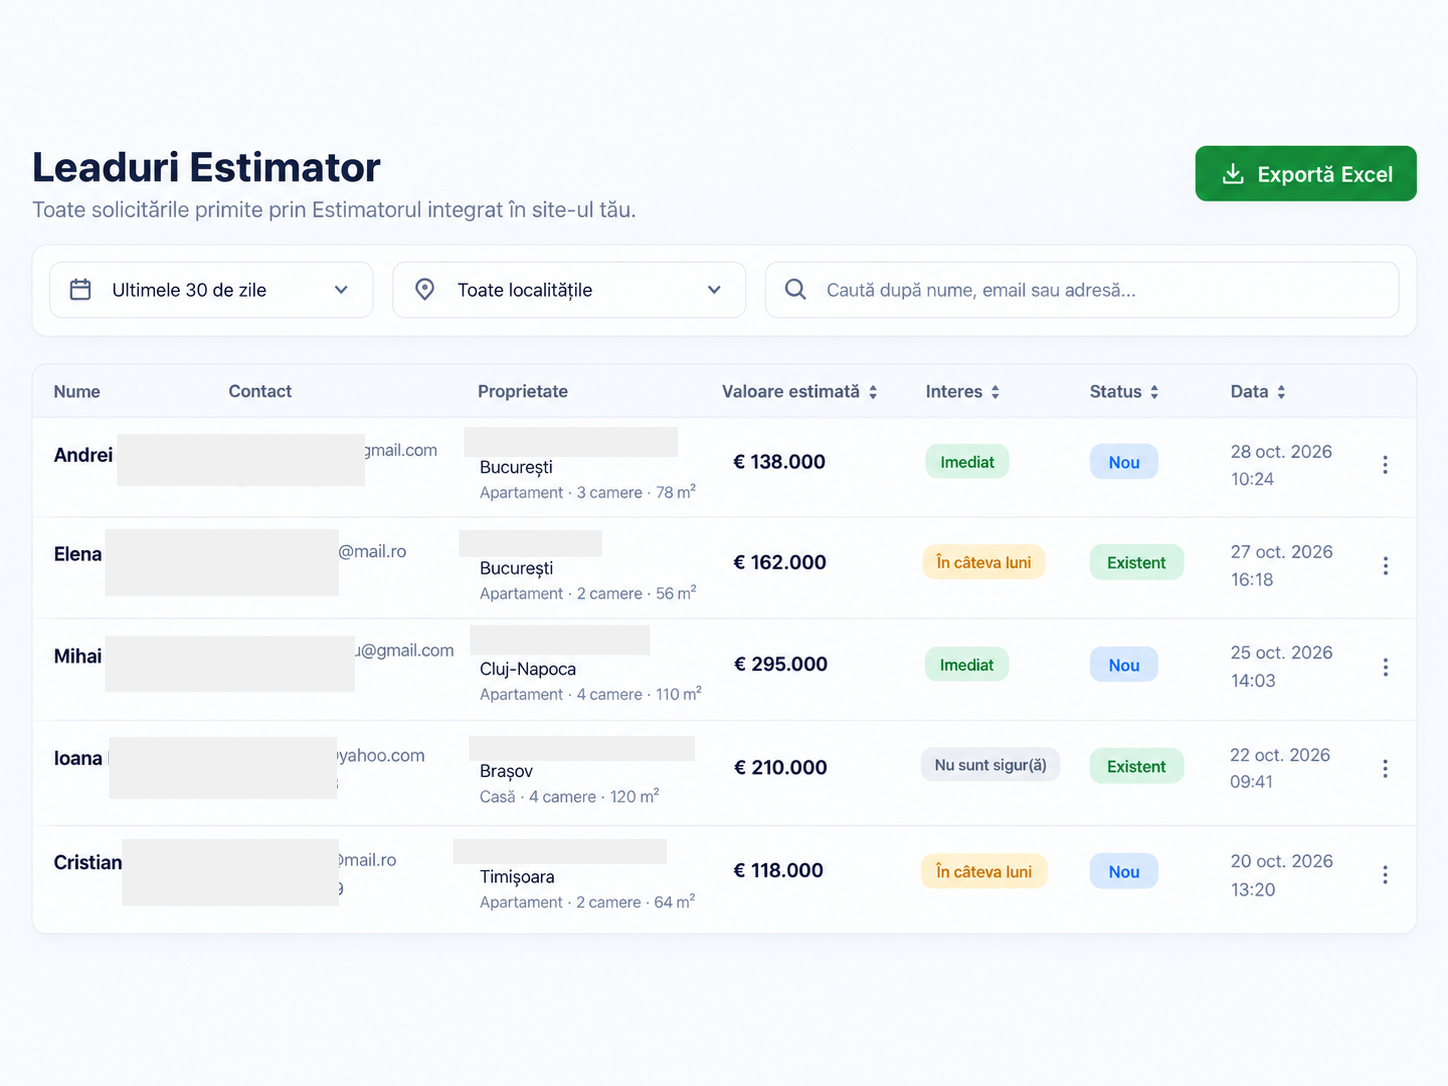This screenshot has height=1086, width=1448.
Task: Click the Nume column header
Action: tap(77, 392)
